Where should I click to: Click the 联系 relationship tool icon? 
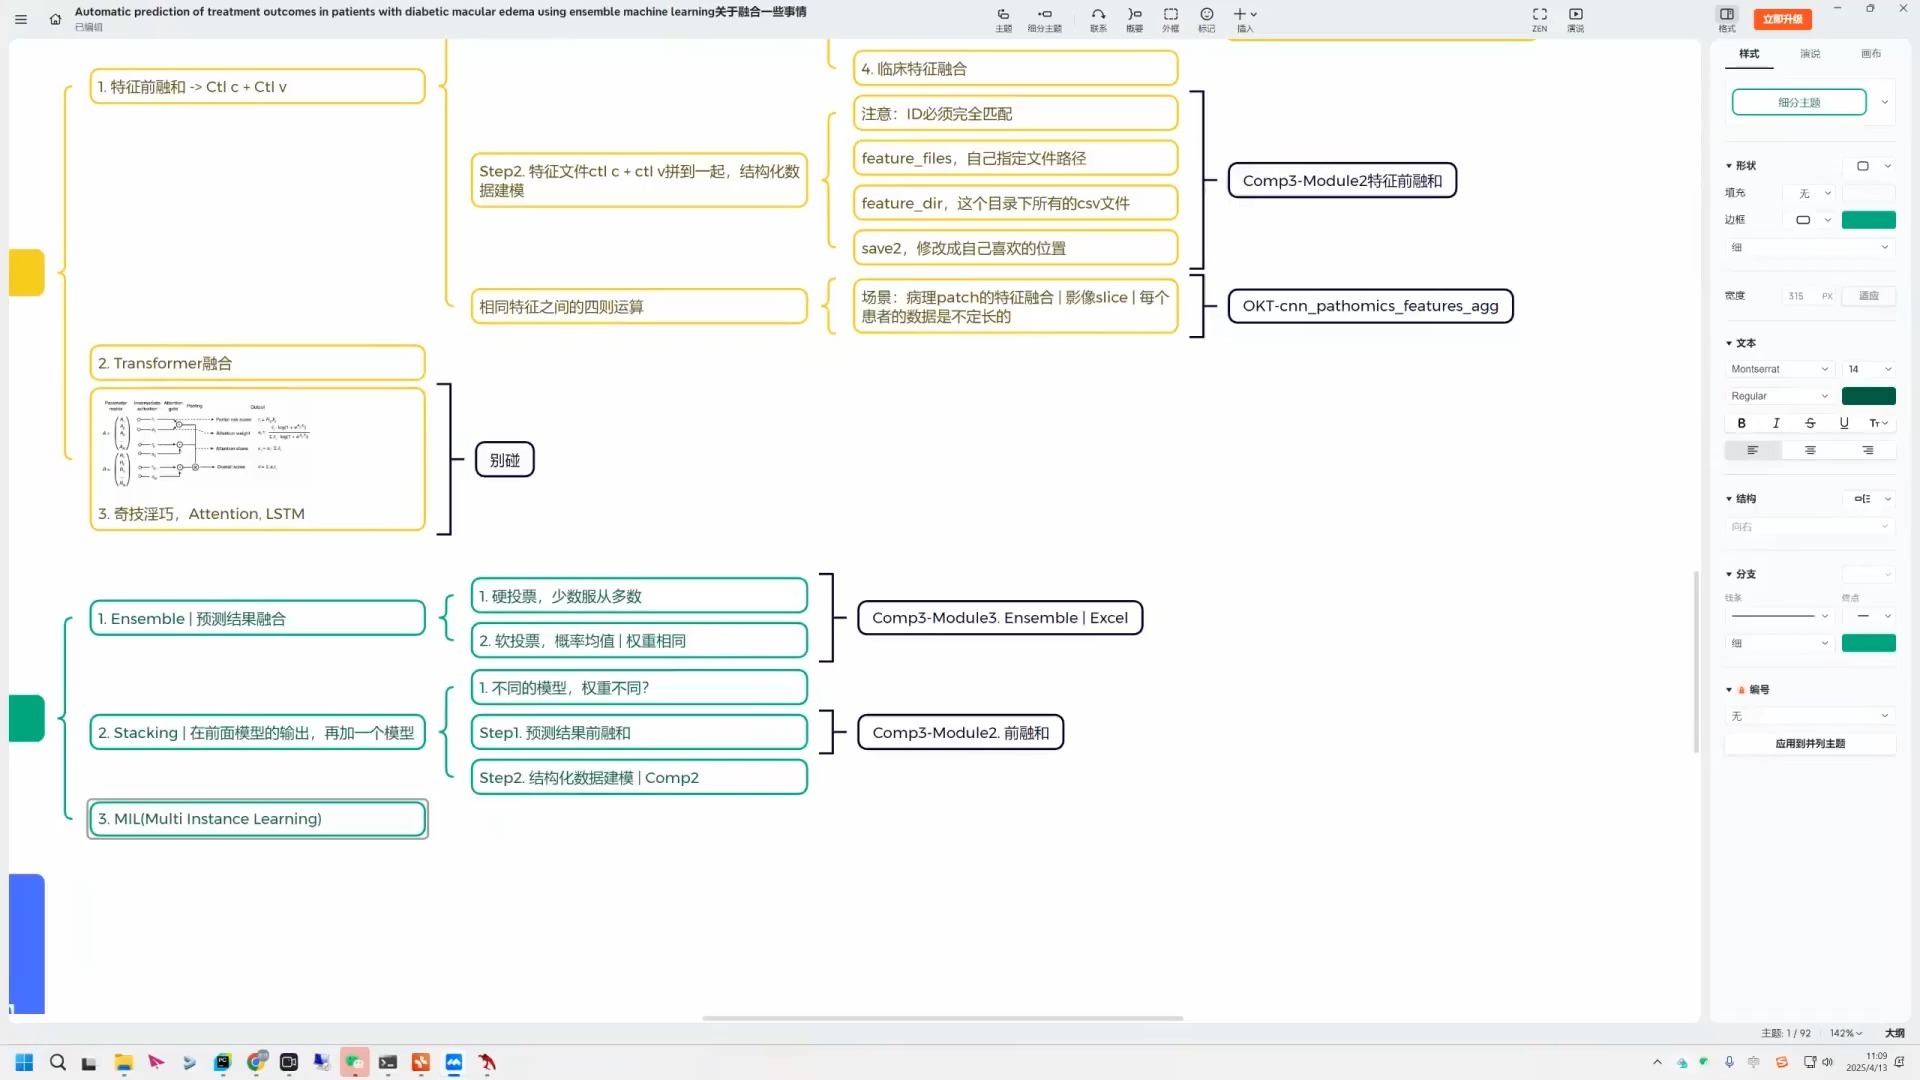pyautogui.click(x=1098, y=15)
